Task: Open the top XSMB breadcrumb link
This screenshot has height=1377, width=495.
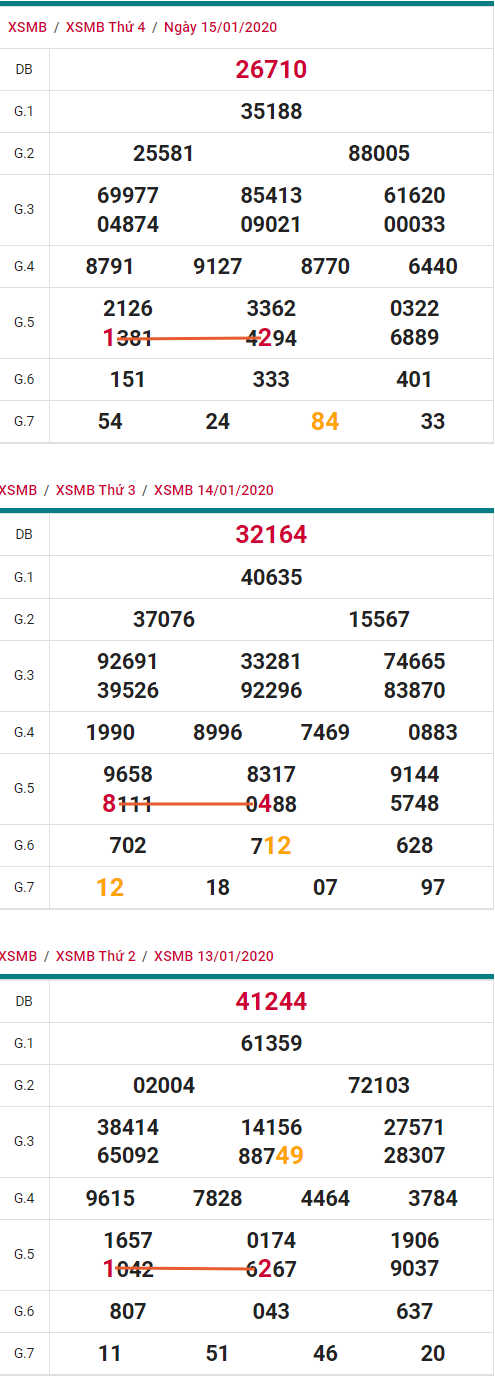Action: 28,27
